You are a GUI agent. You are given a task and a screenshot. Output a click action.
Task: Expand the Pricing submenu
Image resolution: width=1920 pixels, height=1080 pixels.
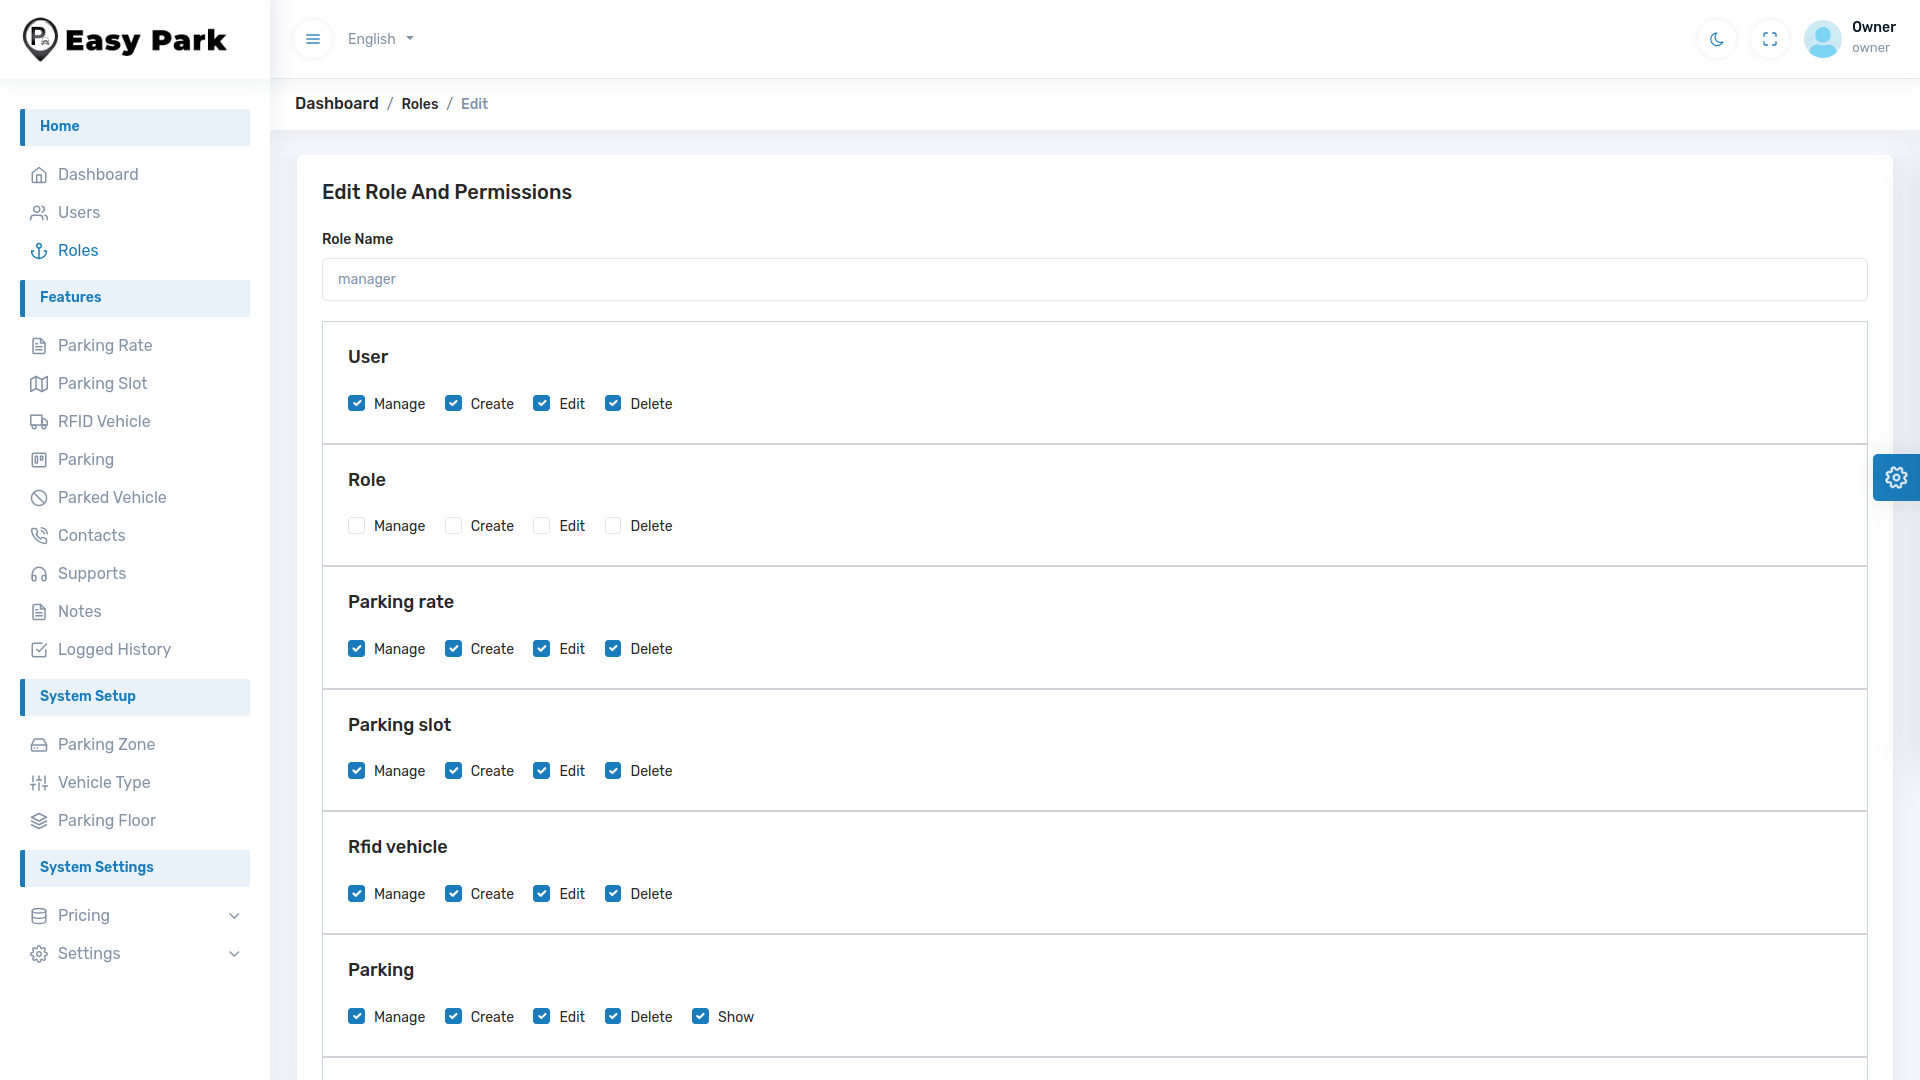click(234, 916)
